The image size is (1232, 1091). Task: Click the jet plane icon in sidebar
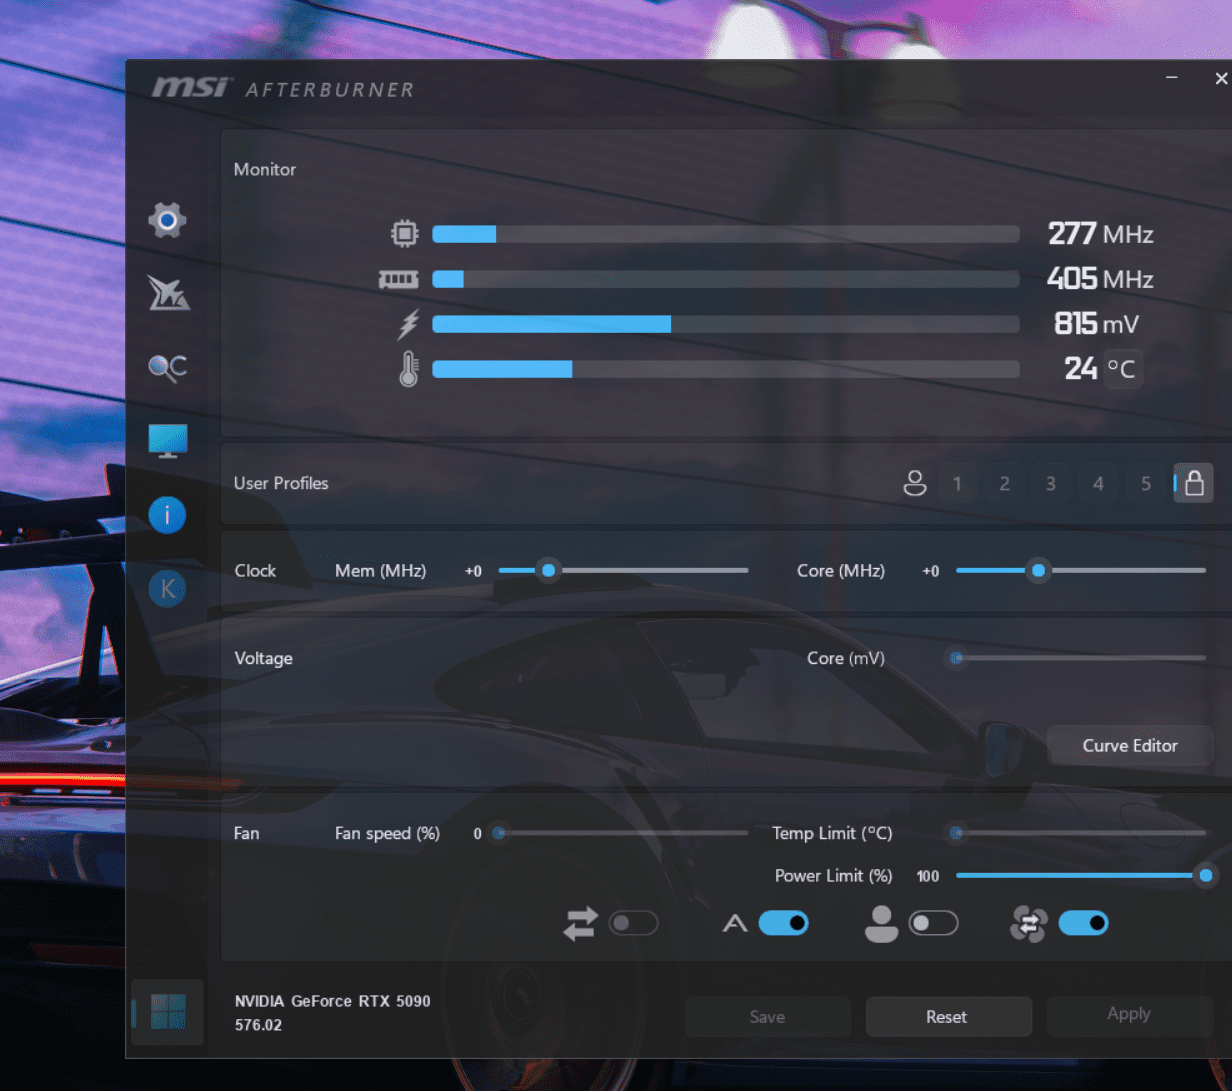click(x=167, y=292)
